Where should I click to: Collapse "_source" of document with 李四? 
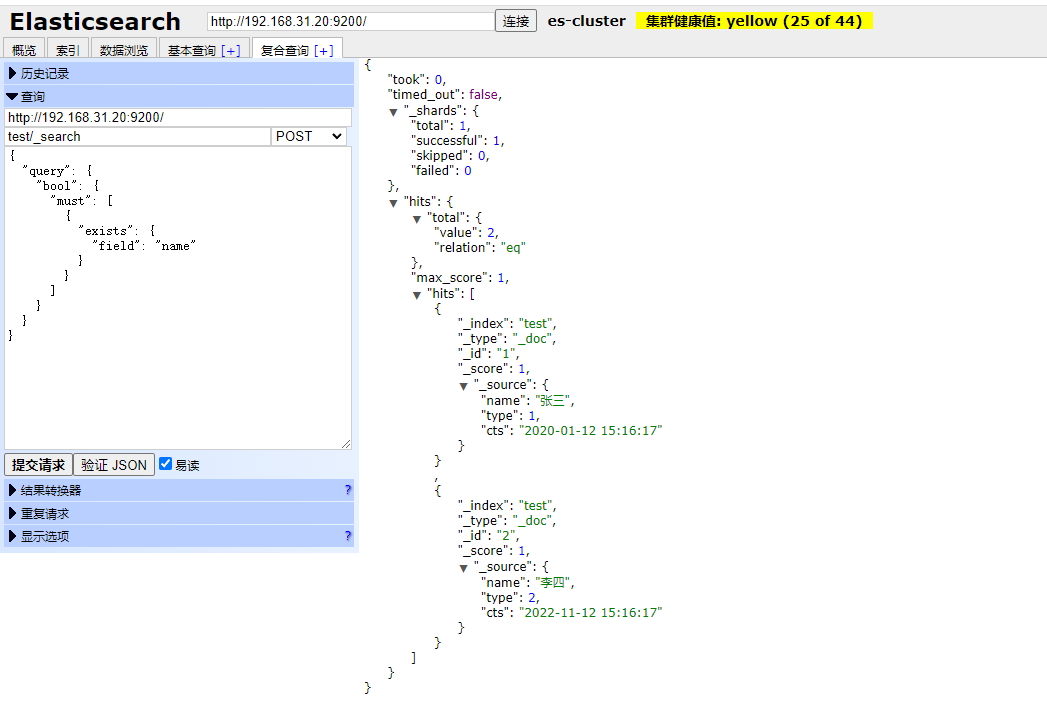(463, 568)
